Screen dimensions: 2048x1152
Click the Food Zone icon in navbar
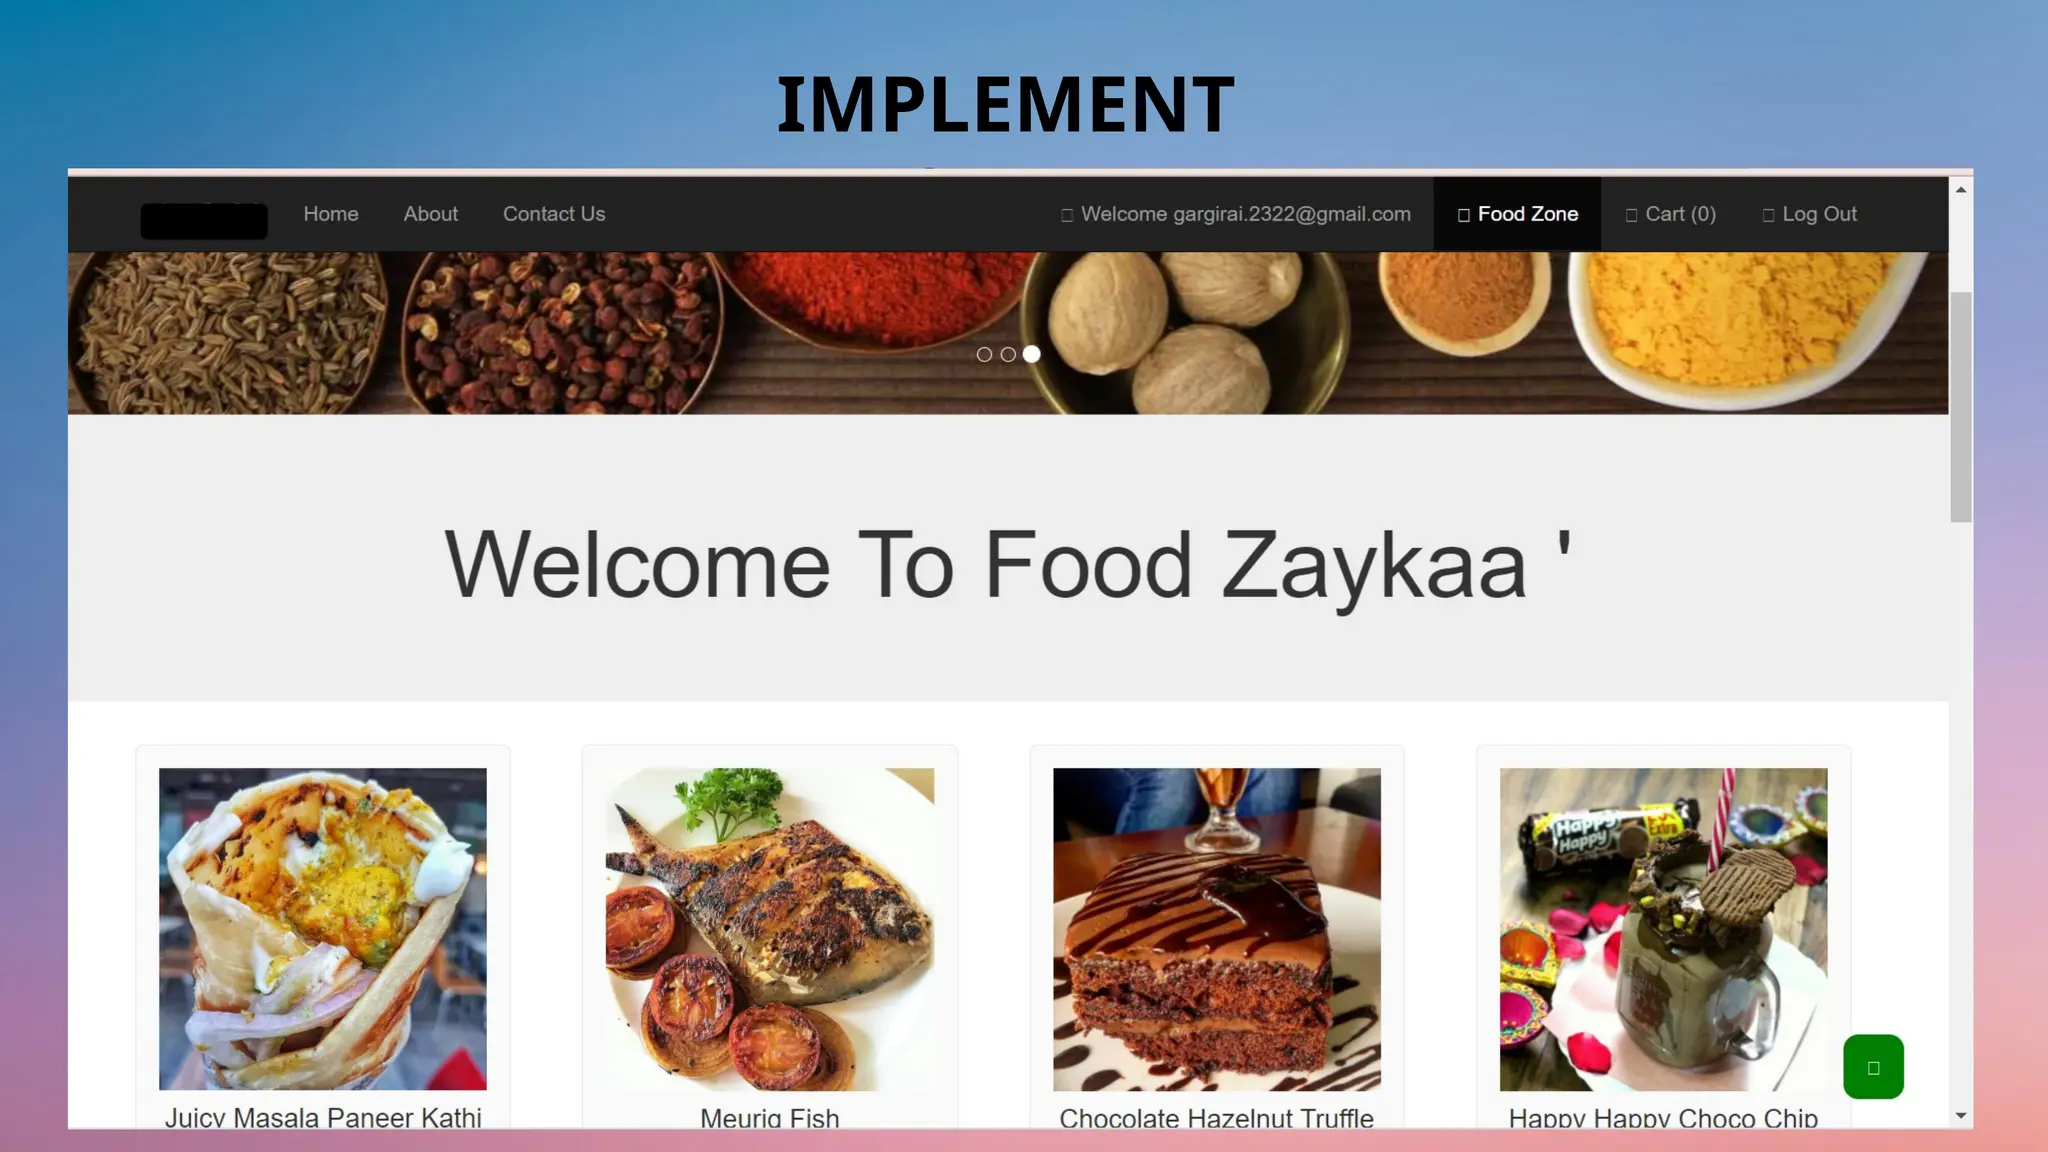(1464, 215)
